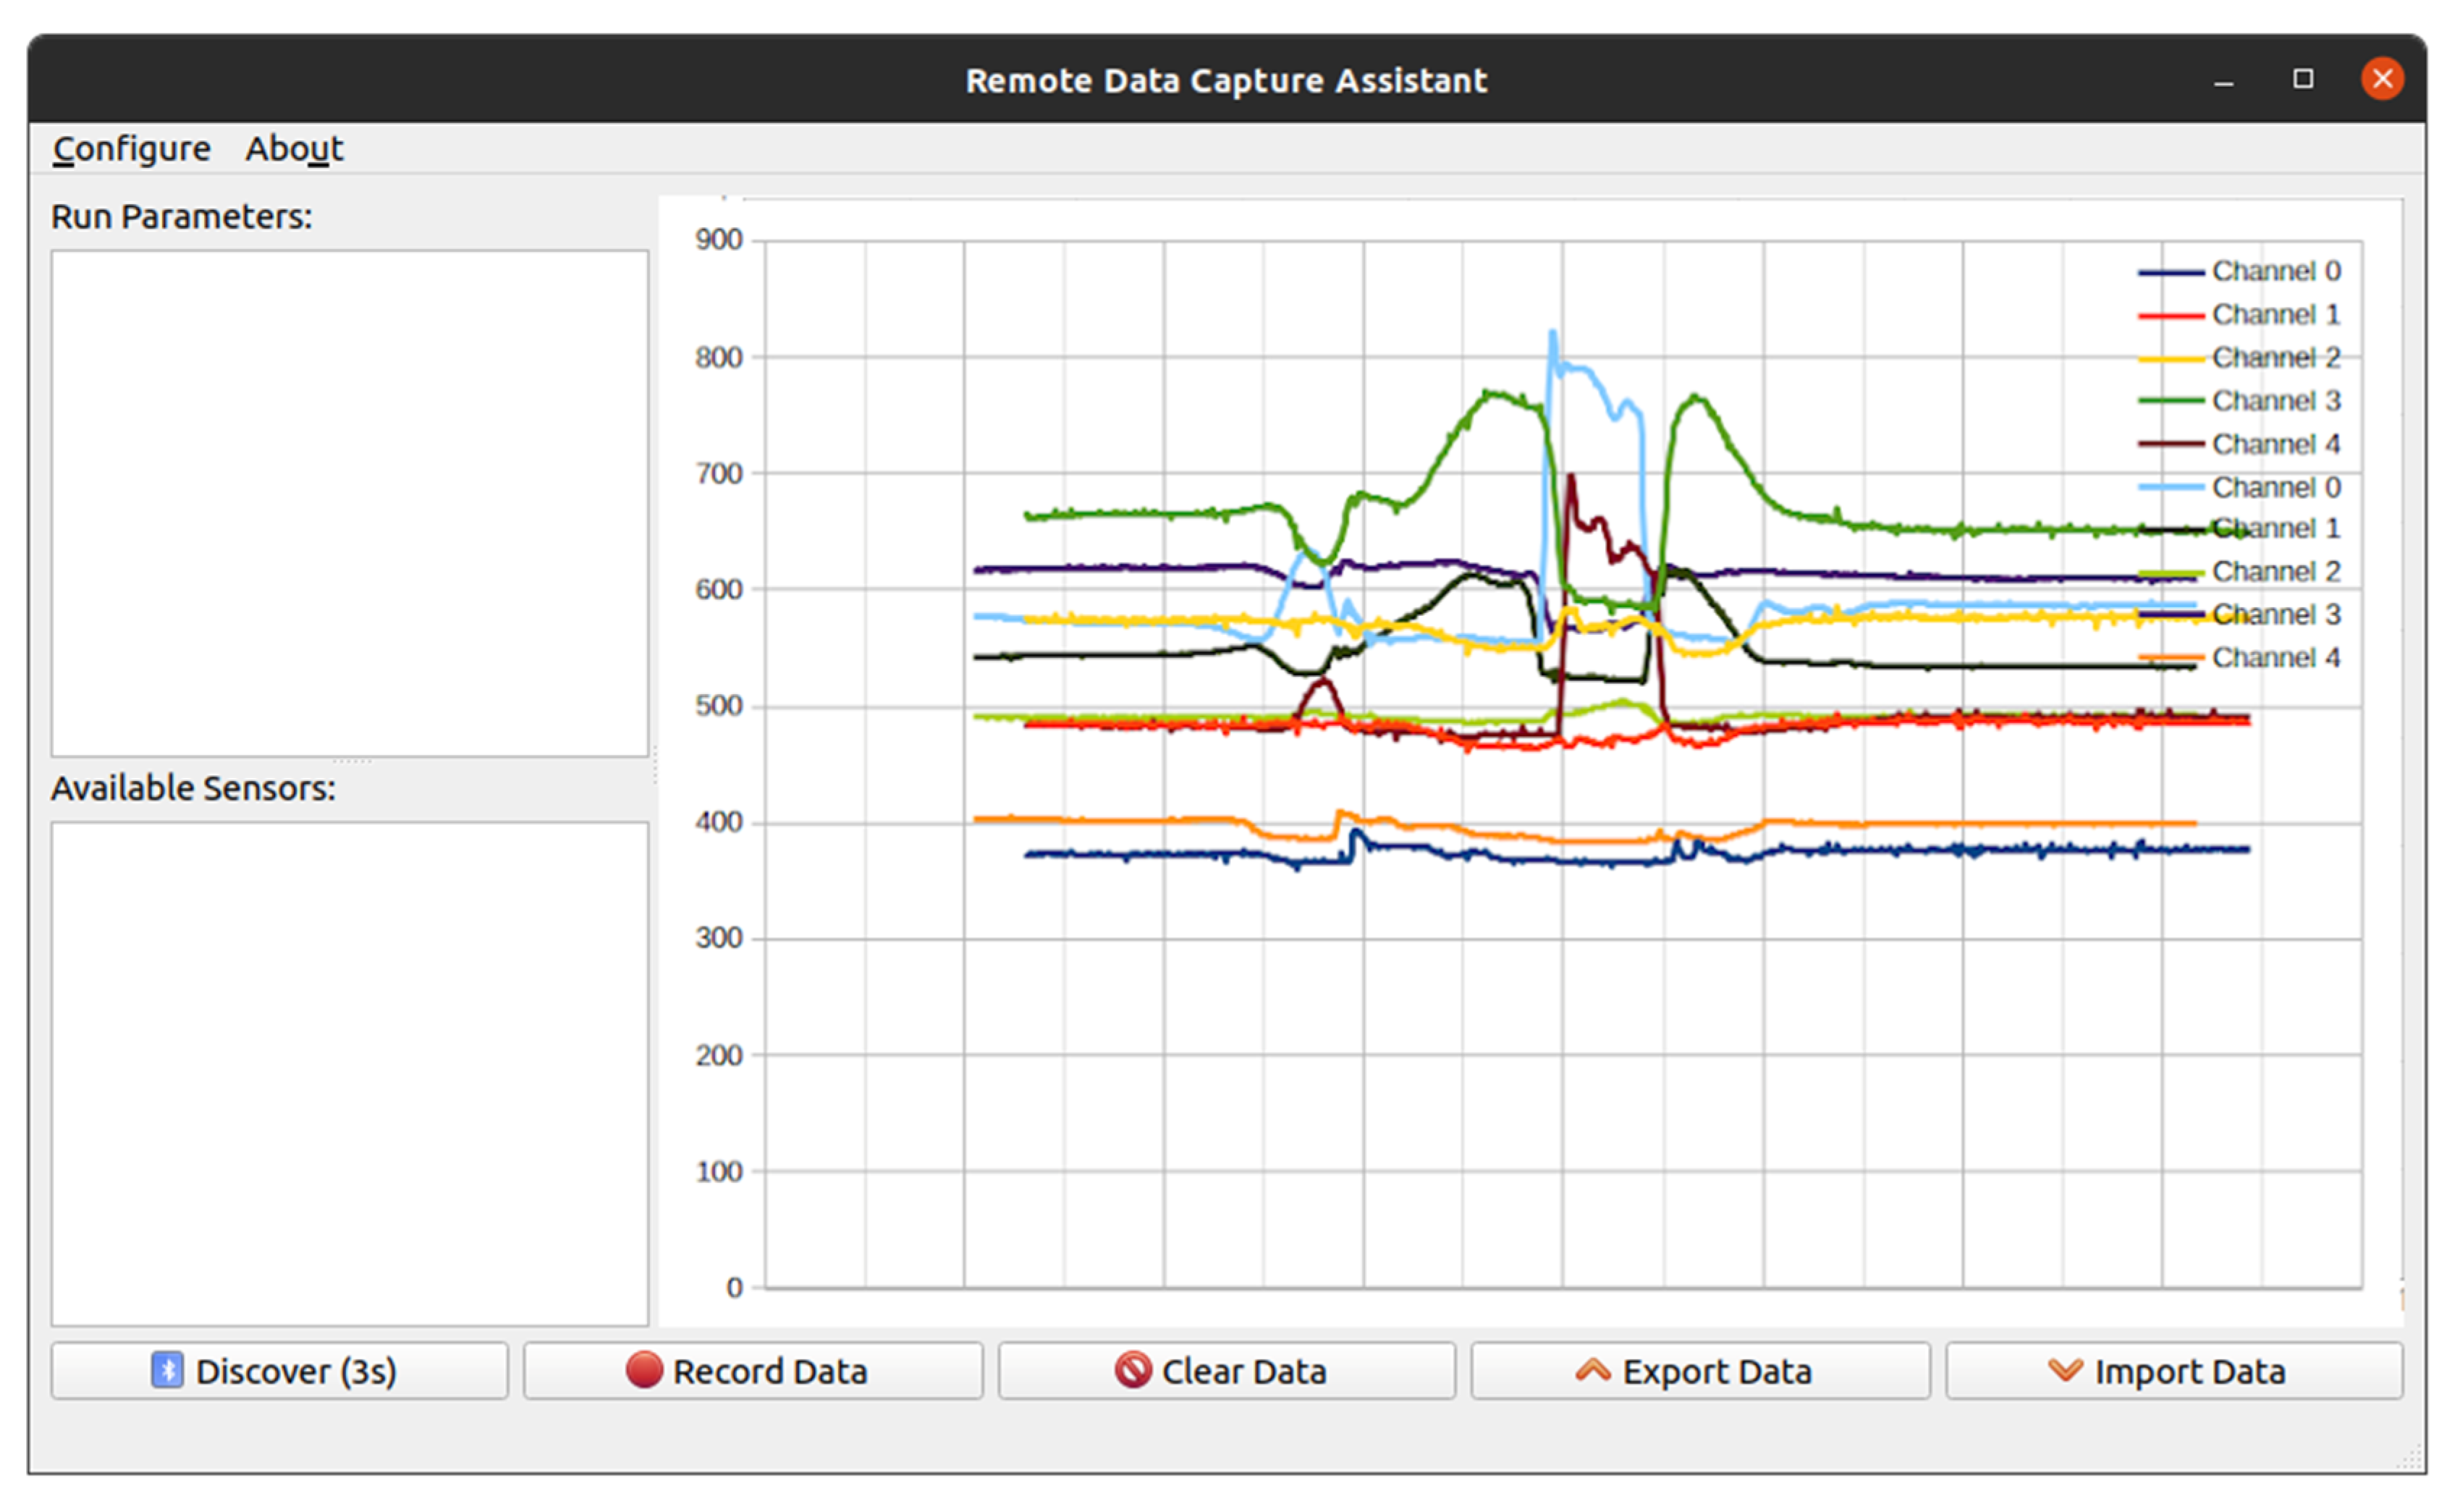Click the red record circle icon
The image size is (2460, 1512).
[644, 1370]
